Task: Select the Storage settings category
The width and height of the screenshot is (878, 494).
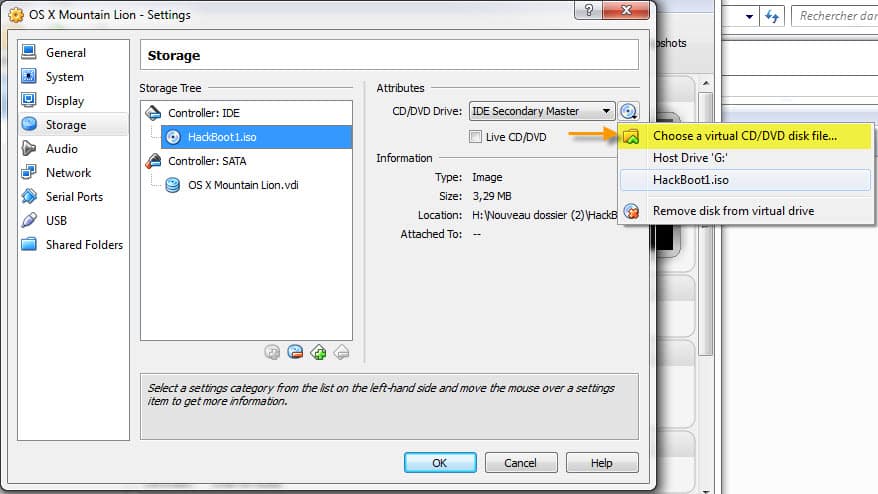Action: pyautogui.click(x=73, y=124)
